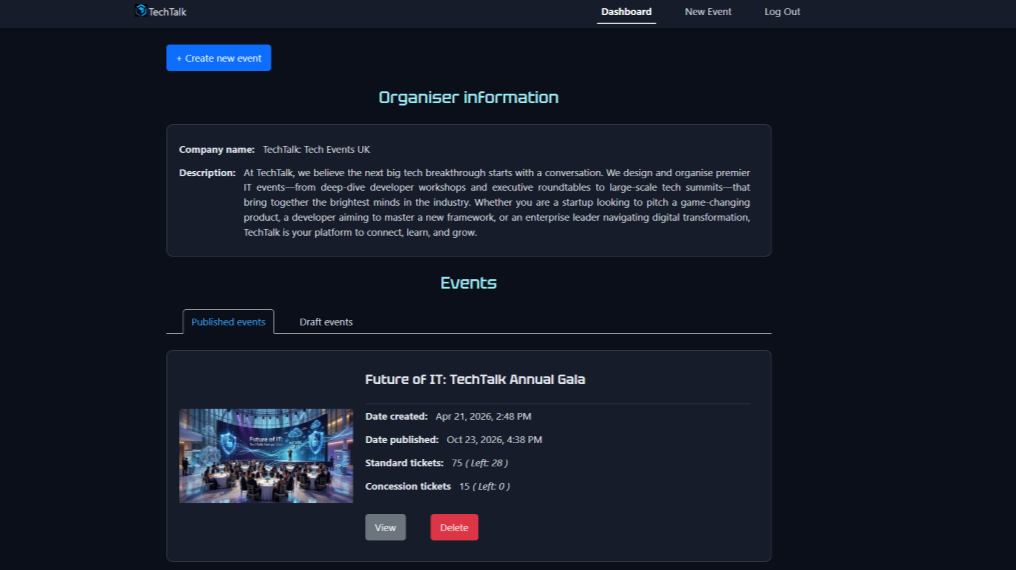
Task: Select the Published events tab
Action: 228,322
